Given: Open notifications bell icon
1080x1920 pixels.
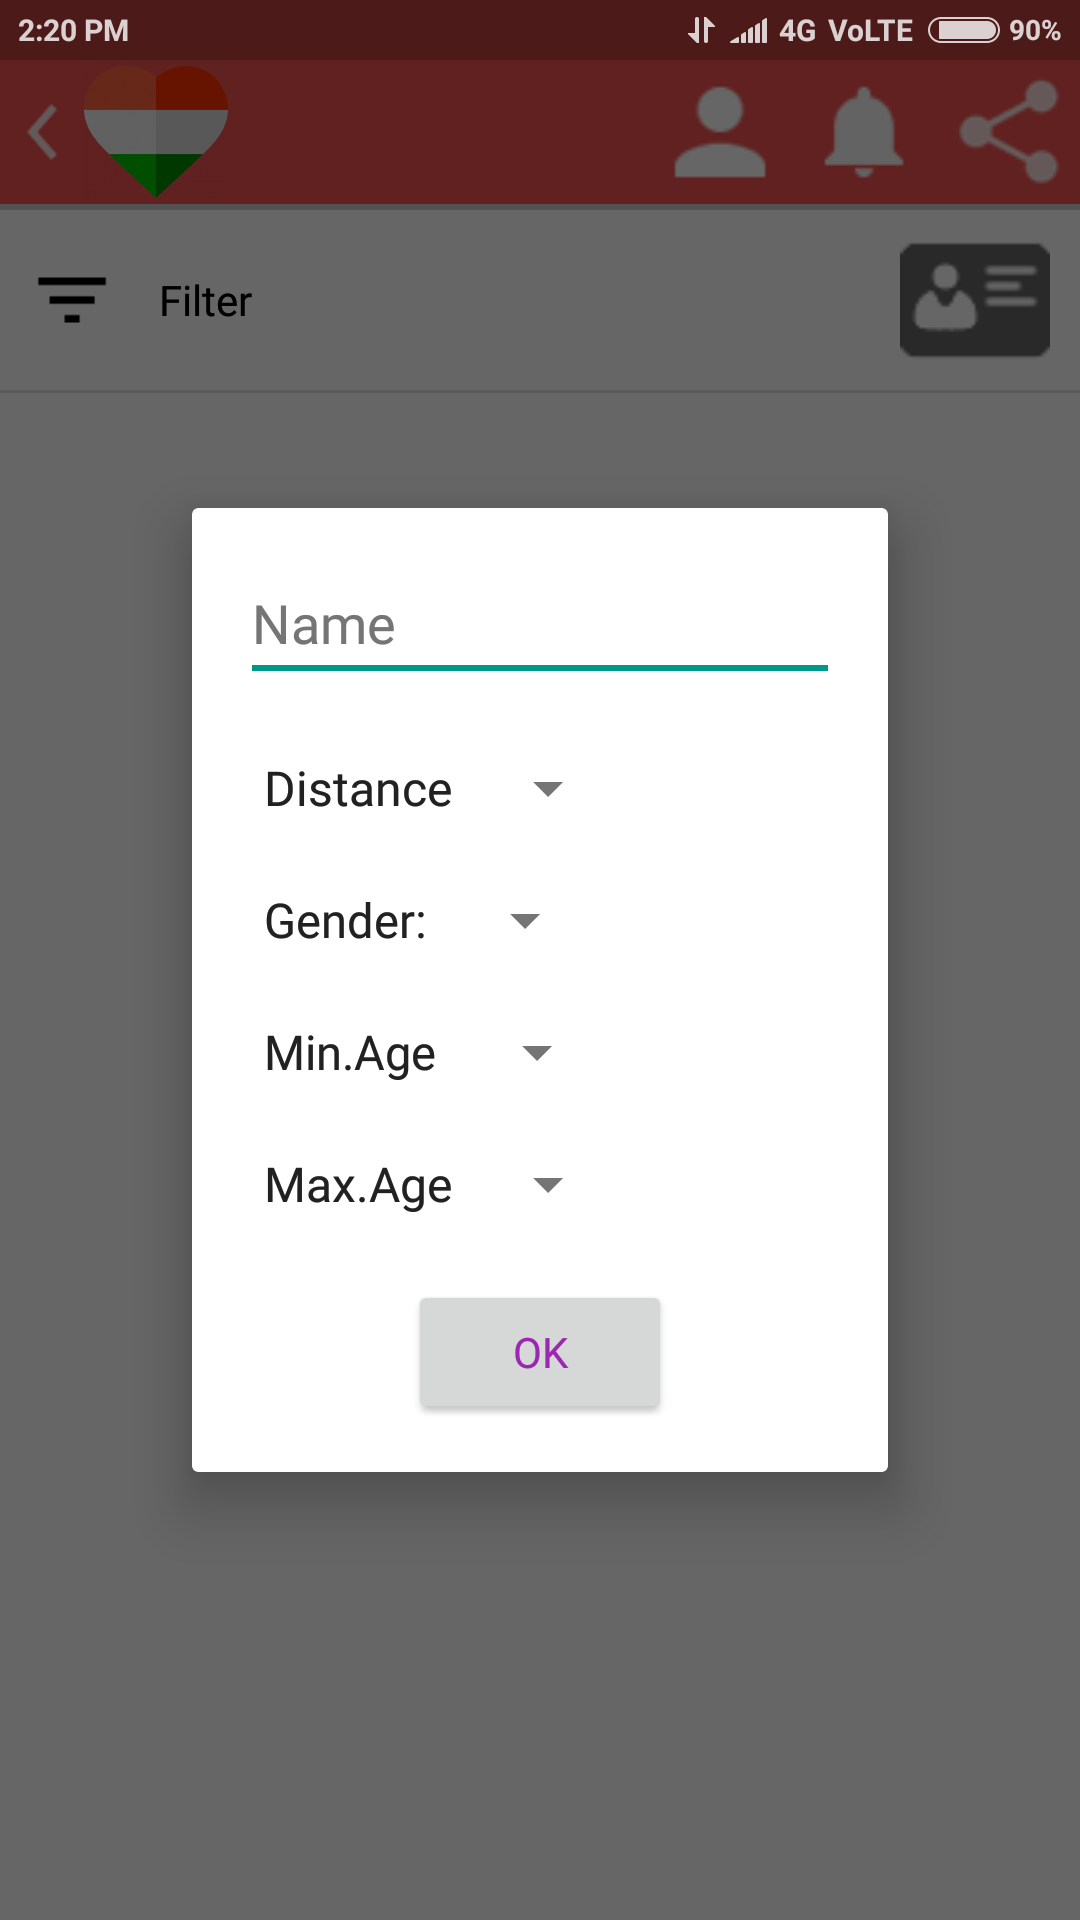Looking at the screenshot, I should tap(864, 133).
